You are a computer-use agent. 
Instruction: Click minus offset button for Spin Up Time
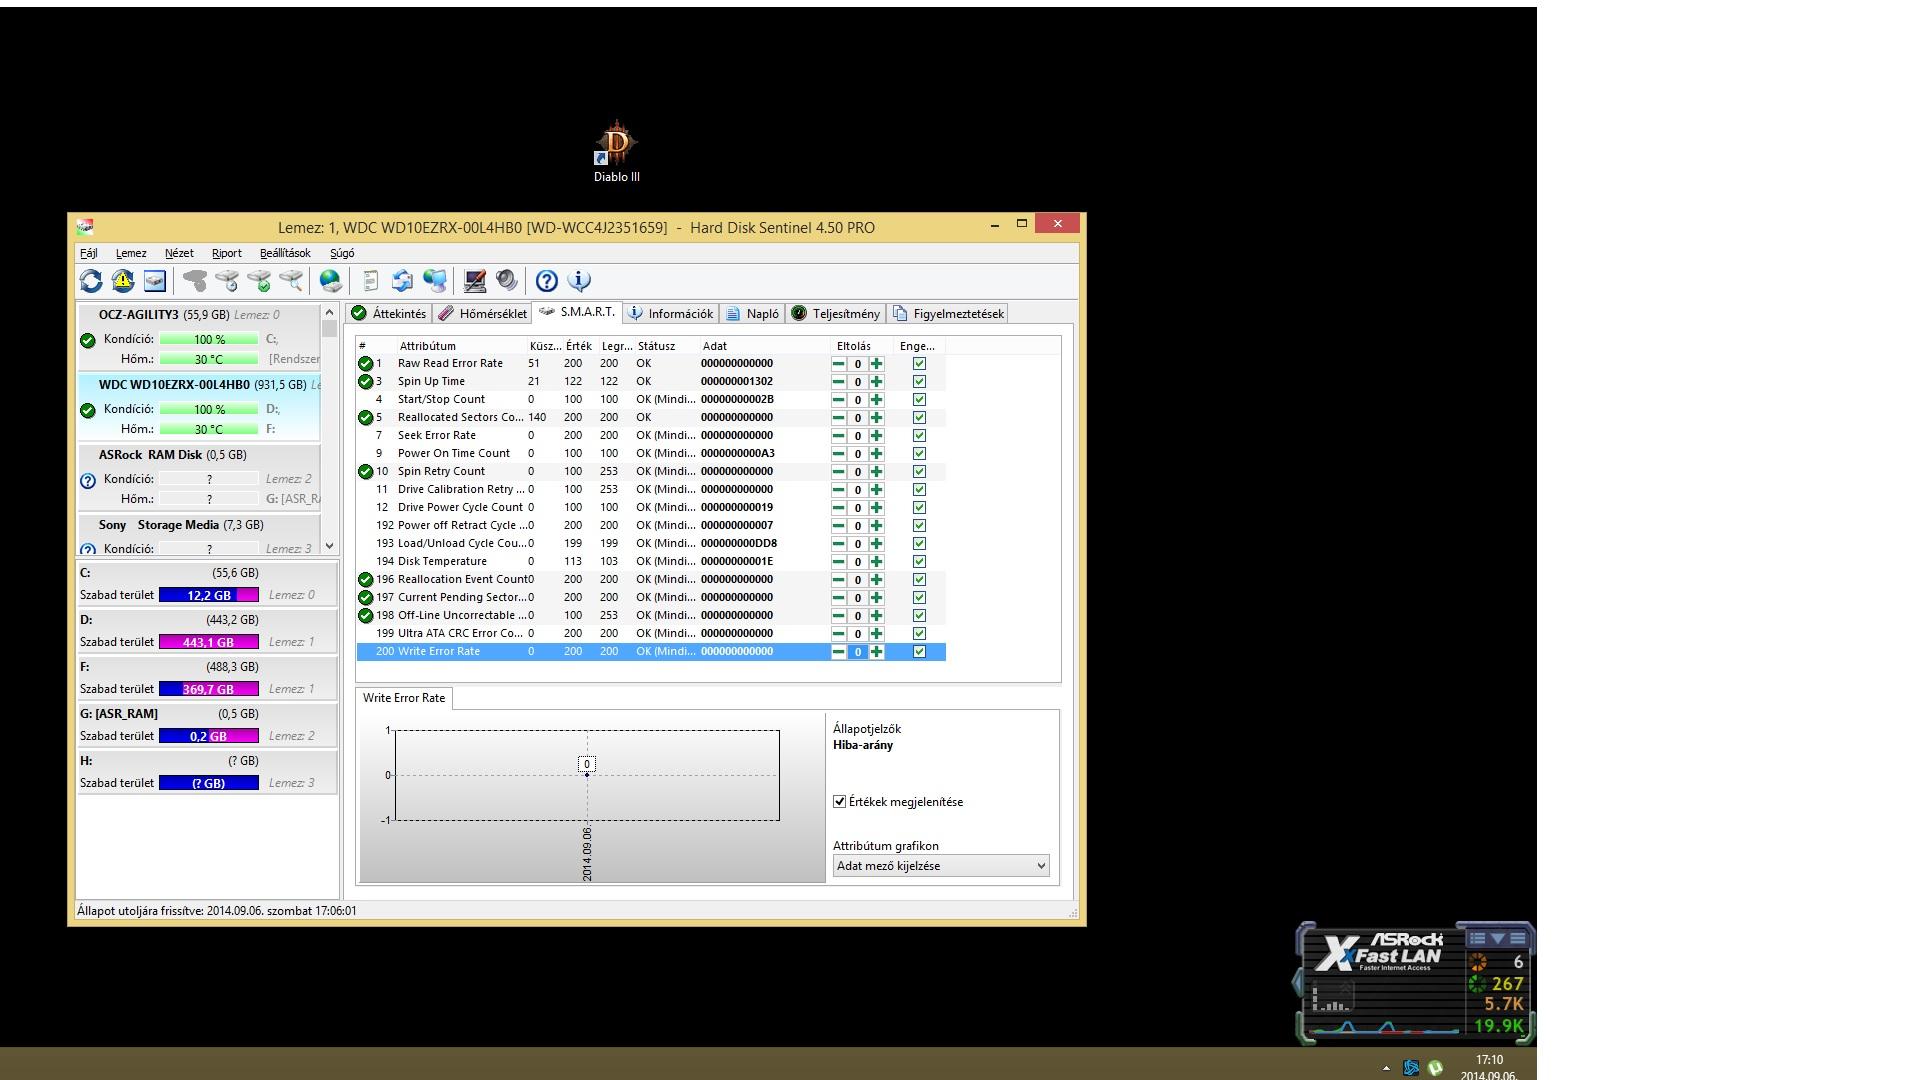pyautogui.click(x=838, y=382)
